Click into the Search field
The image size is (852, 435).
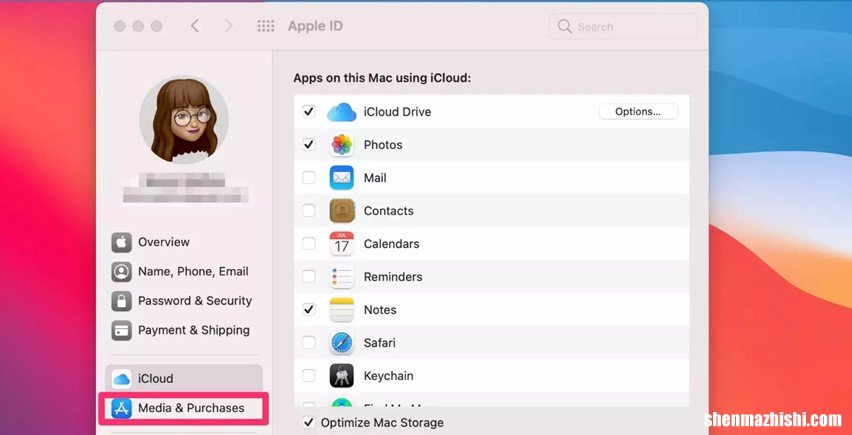coord(623,27)
